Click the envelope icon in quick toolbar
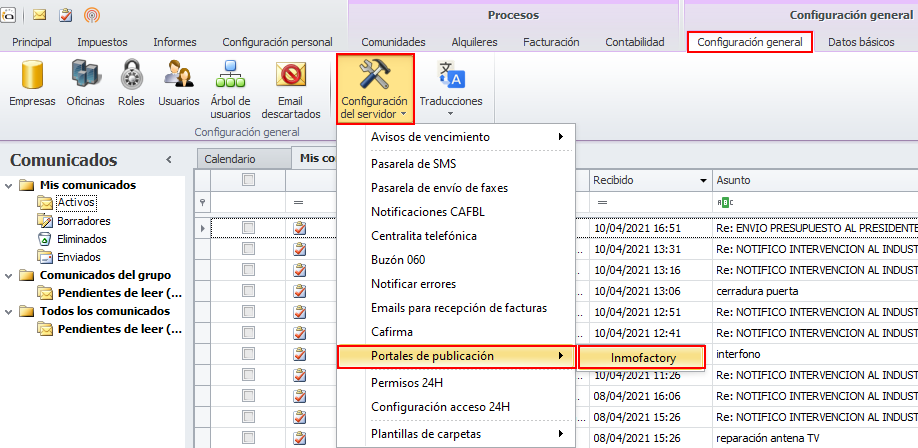The height and width of the screenshot is (448, 918). point(39,15)
